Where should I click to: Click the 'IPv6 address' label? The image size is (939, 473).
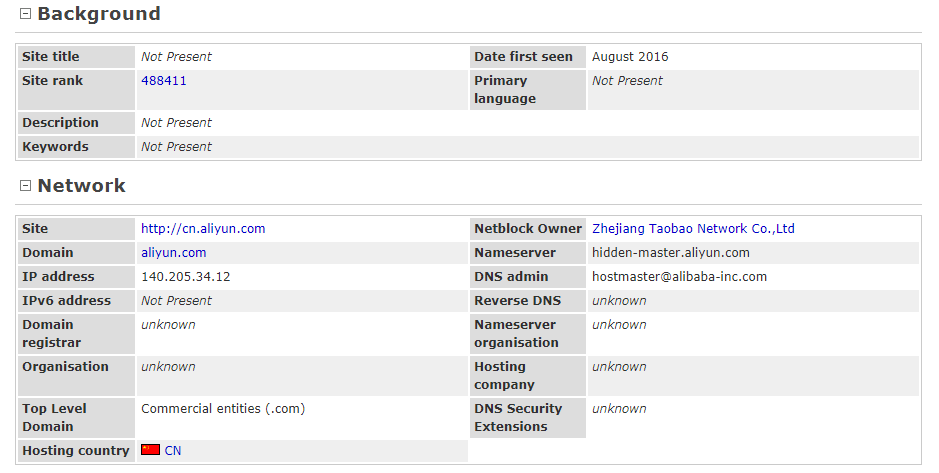(x=66, y=301)
